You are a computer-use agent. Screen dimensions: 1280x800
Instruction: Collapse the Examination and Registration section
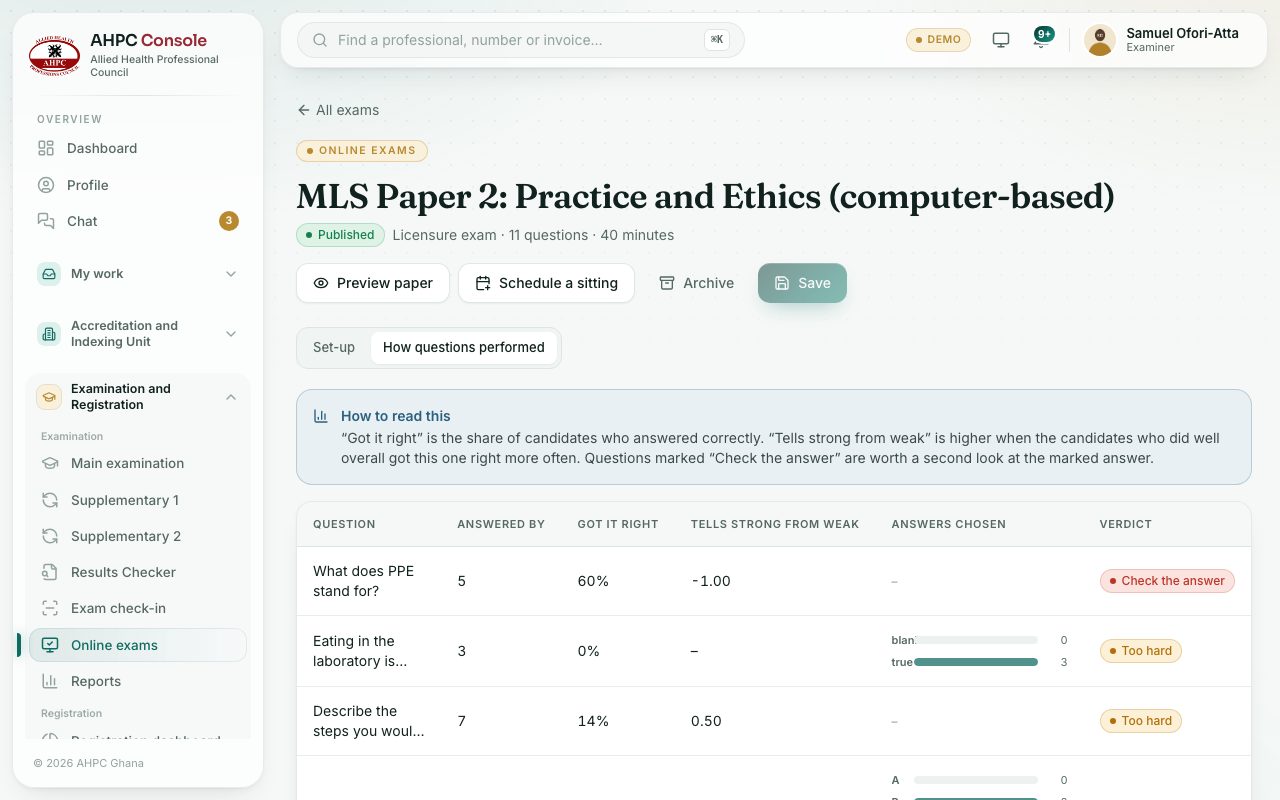click(x=138, y=397)
